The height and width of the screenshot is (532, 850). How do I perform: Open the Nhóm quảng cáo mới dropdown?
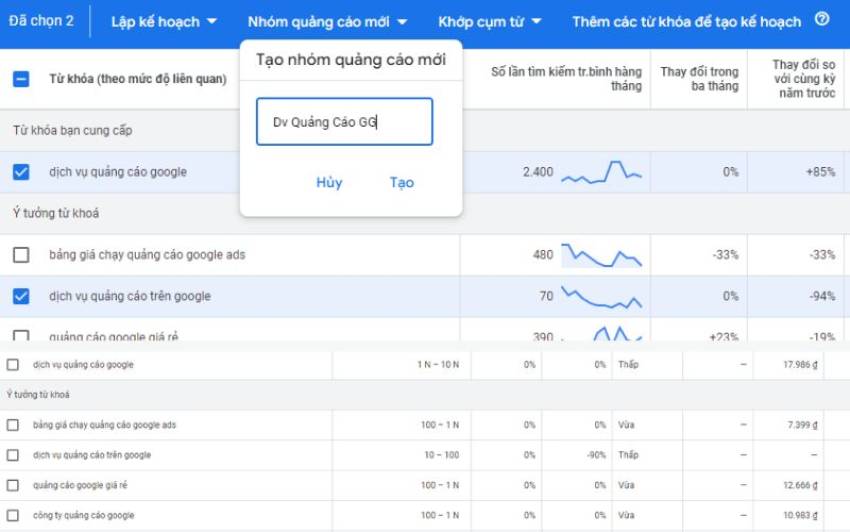327,22
